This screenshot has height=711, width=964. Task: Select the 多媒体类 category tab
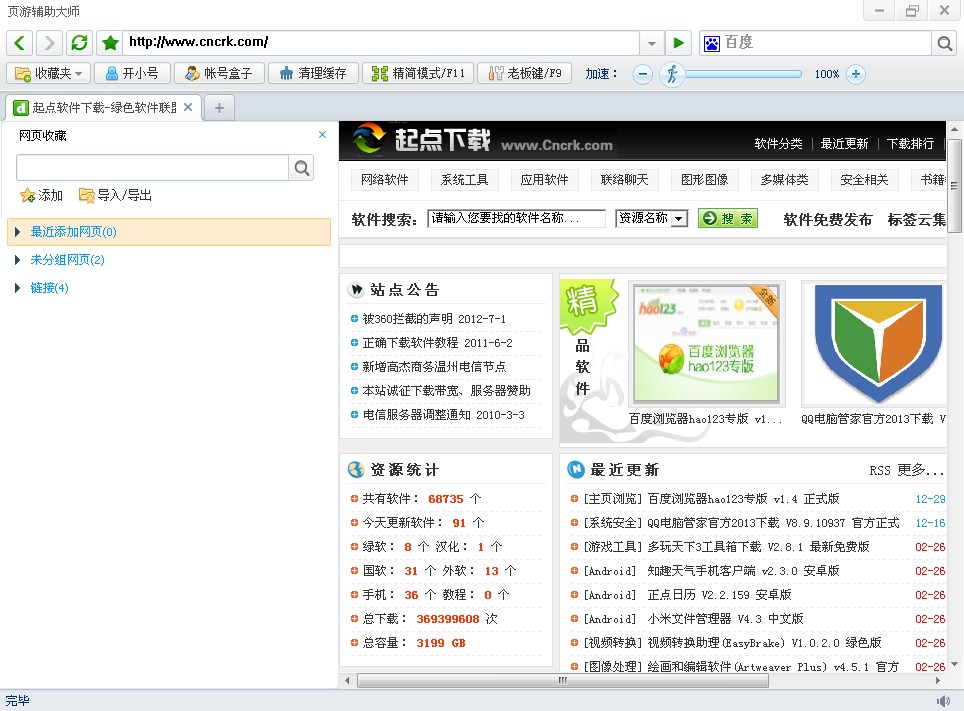tap(784, 180)
